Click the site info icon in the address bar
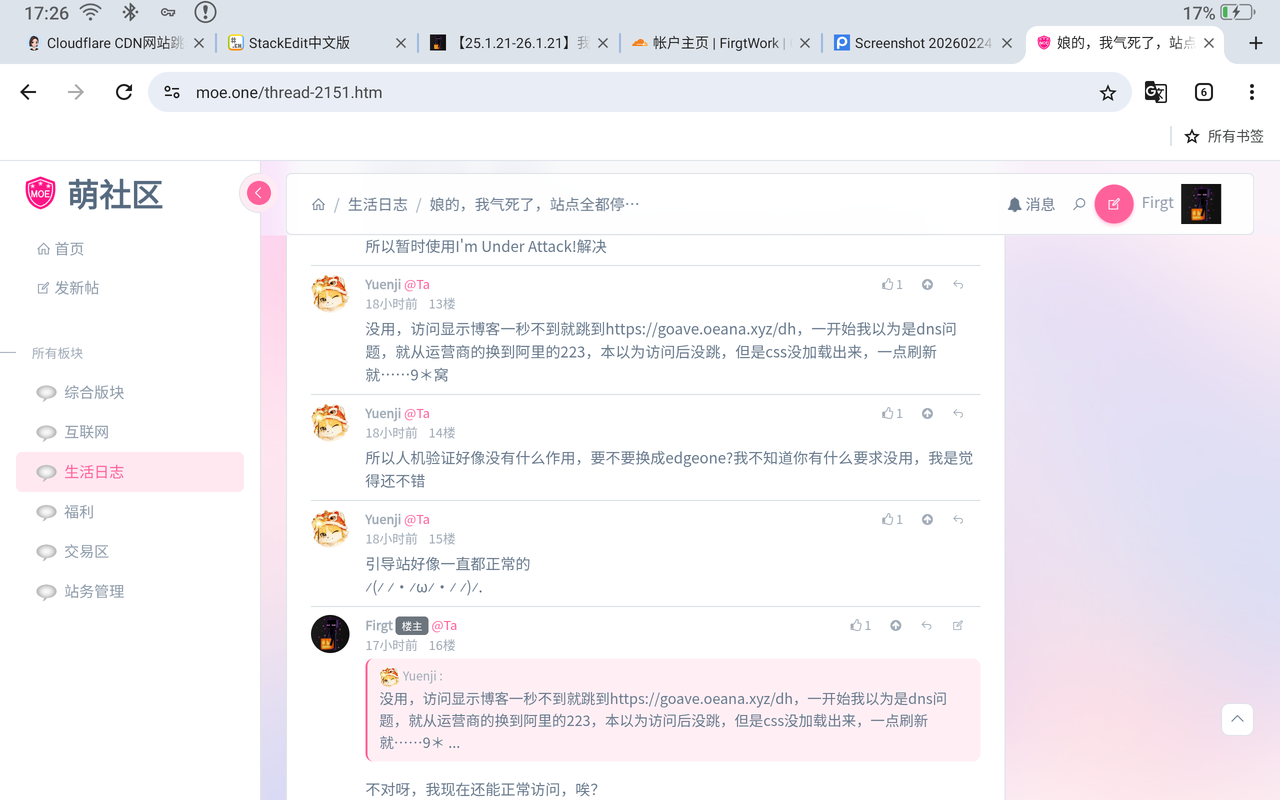Viewport: 1280px width, 800px height. pyautogui.click(x=172, y=92)
